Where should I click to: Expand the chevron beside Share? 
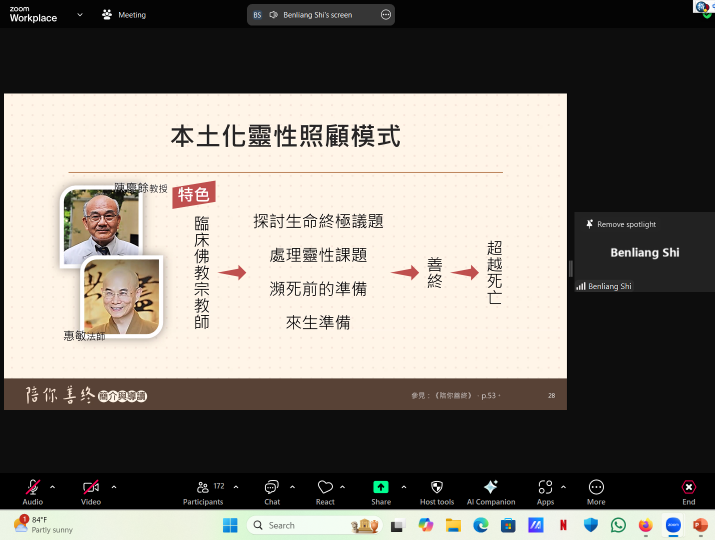click(404, 487)
